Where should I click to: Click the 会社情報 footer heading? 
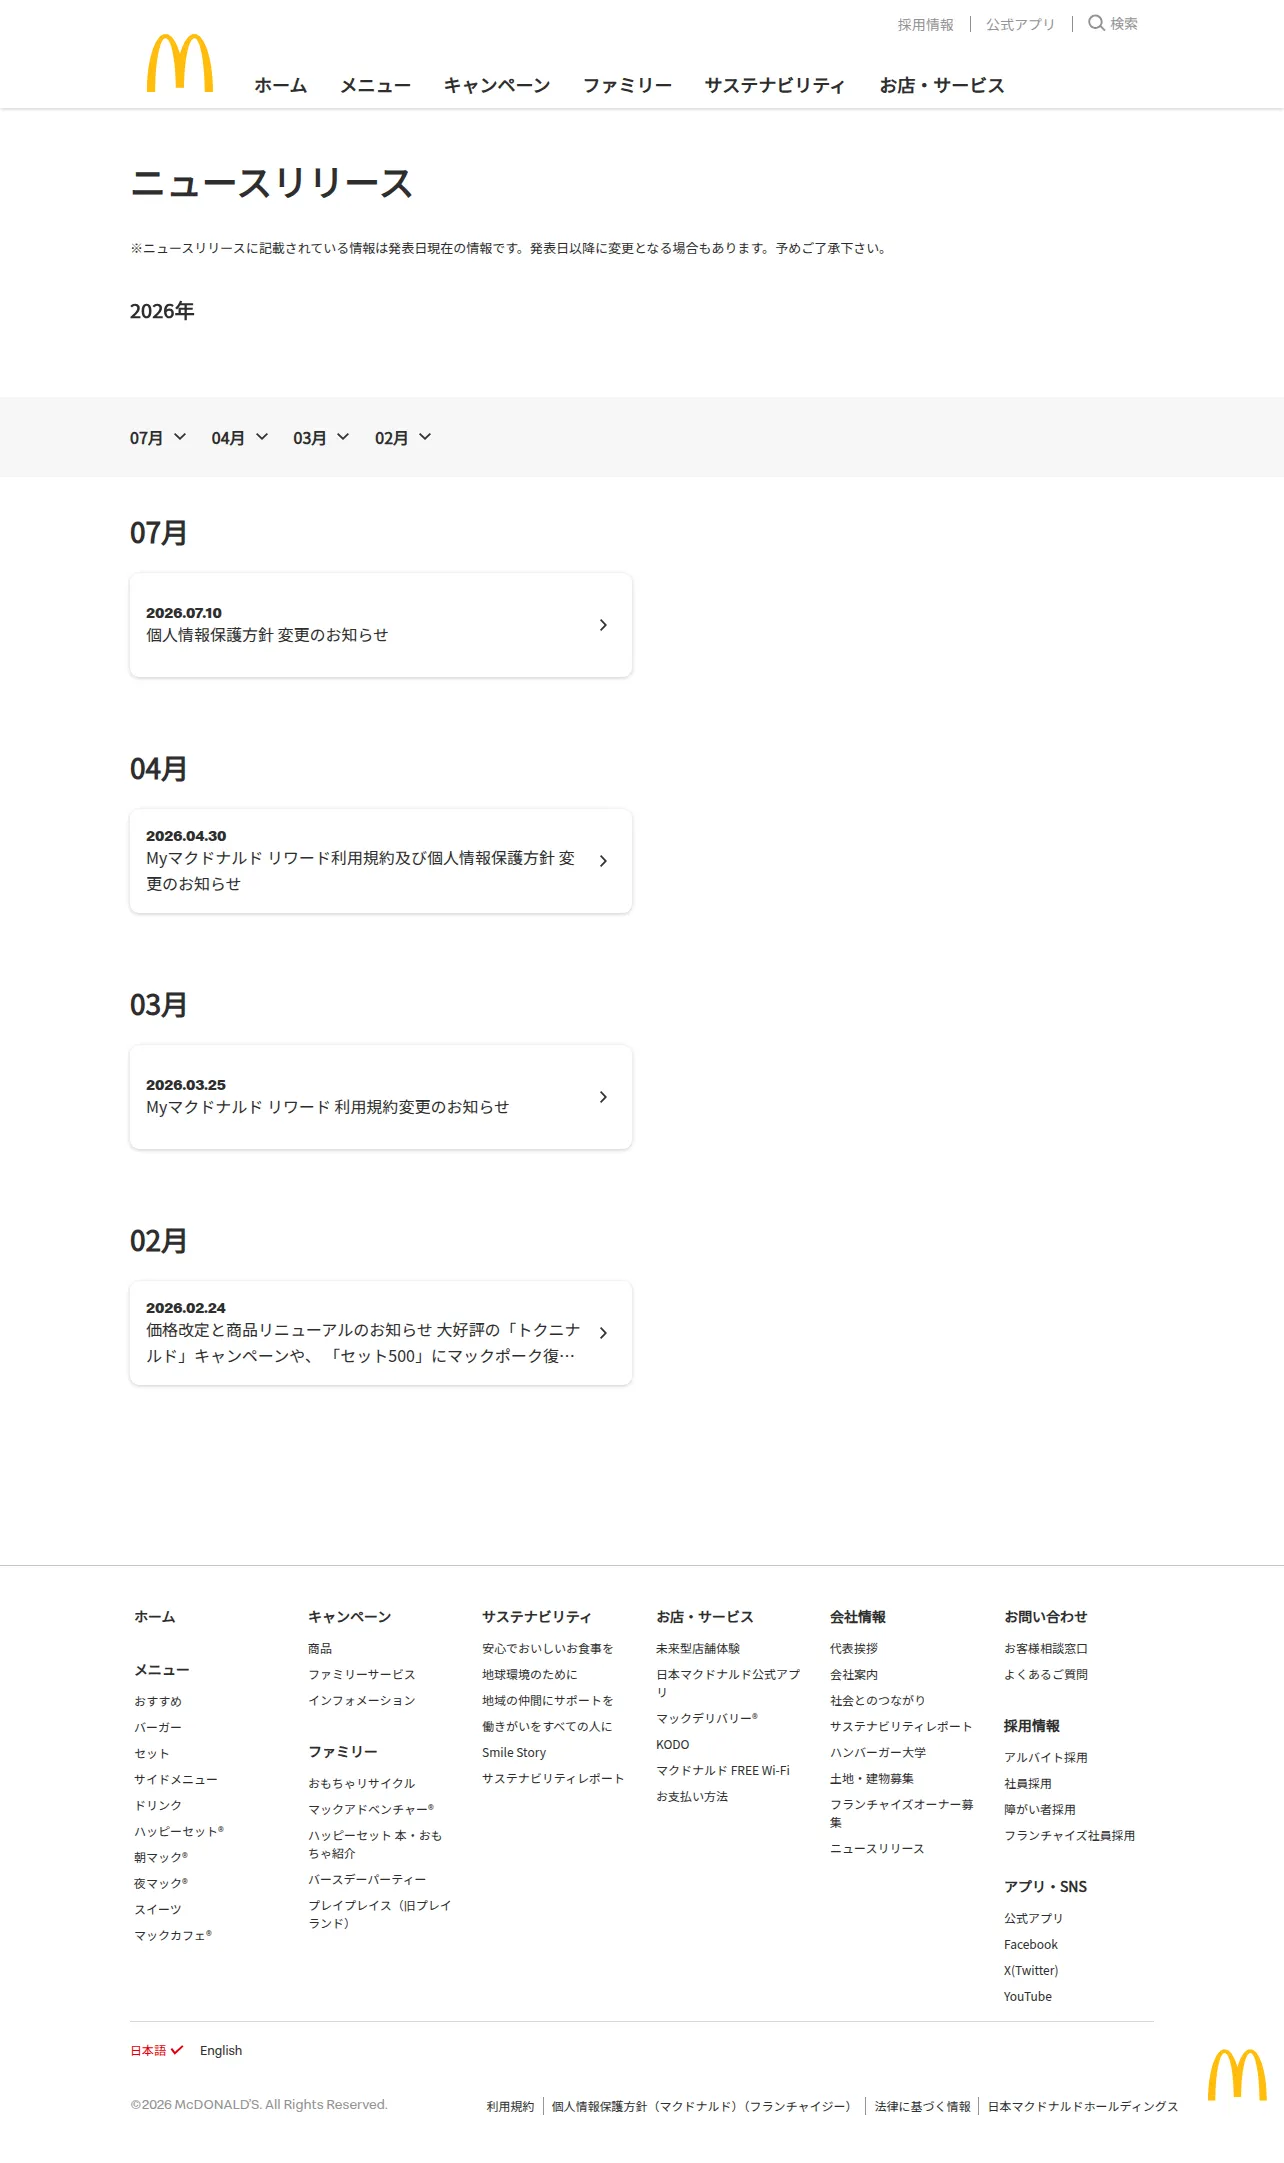pyautogui.click(x=858, y=1617)
